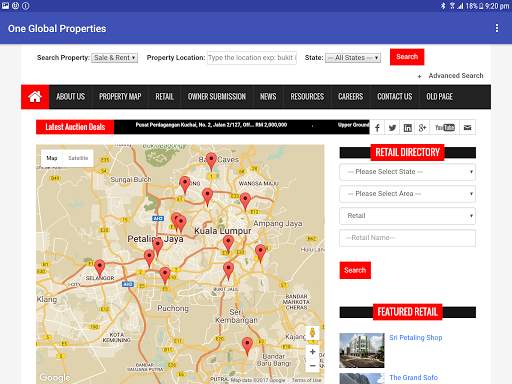Open the Sale & Rent dropdown
Viewport: 512px width, 384px height.
pos(114,58)
